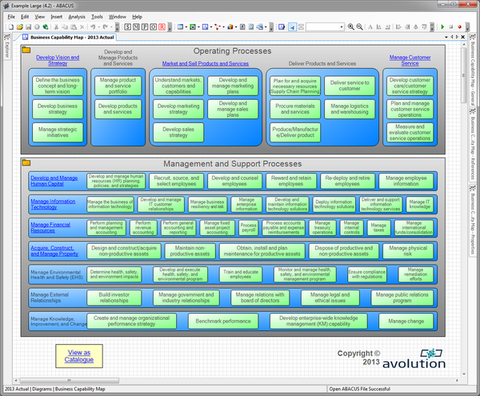Open the document tab list dropdown arrow
The image size is (480, 396).
pos(446,37)
